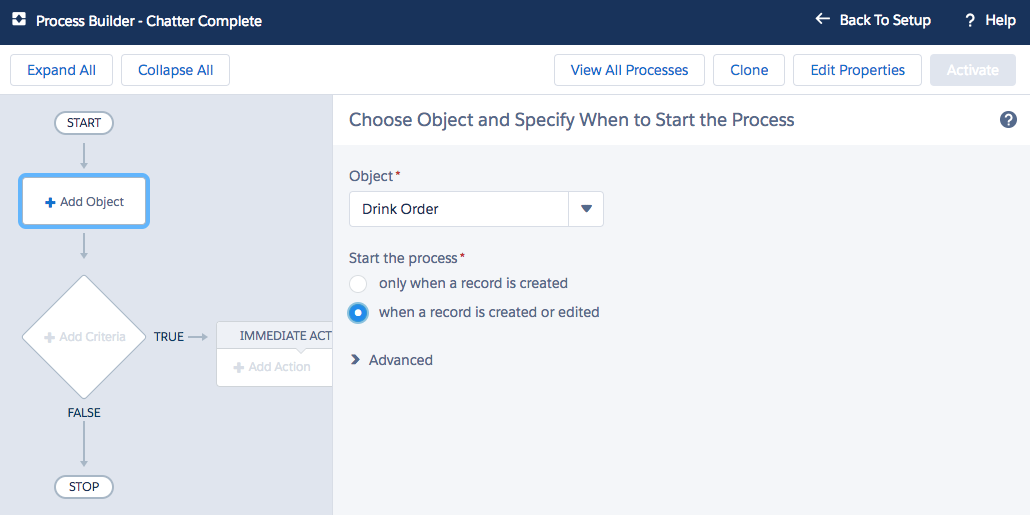Click the plus icon on Add Object node
Image resolution: width=1030 pixels, height=515 pixels.
pos(51,202)
